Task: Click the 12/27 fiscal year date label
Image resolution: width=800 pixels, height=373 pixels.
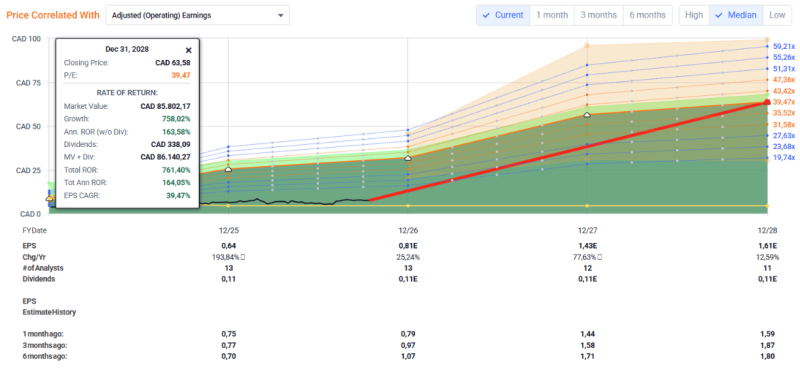Action: pyautogui.click(x=587, y=231)
